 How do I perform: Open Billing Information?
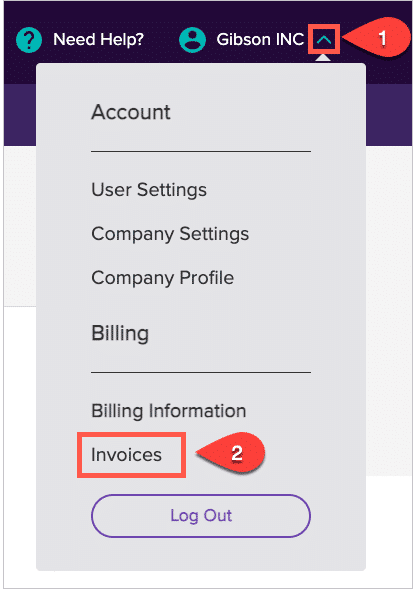[169, 411]
